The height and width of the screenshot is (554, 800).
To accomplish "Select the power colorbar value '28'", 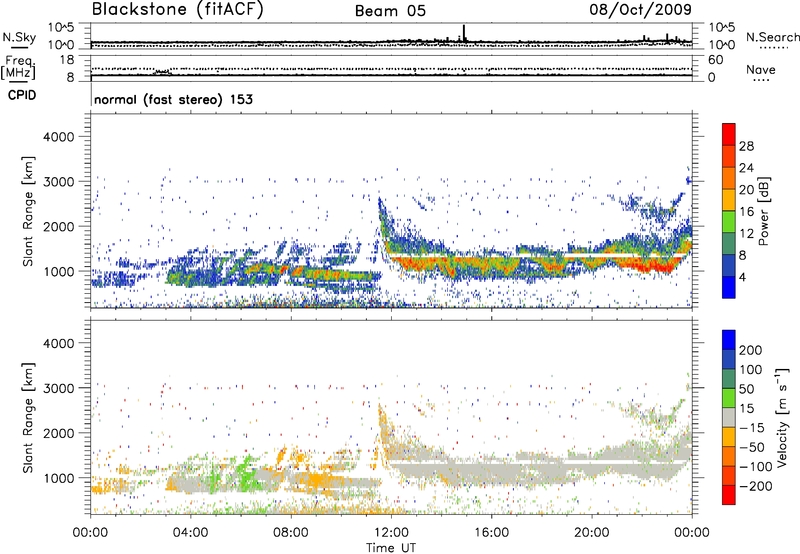I will [x=746, y=146].
